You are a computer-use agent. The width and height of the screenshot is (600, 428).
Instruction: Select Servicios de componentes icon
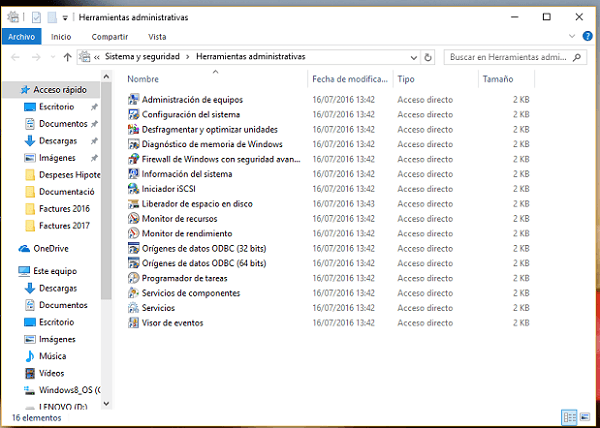click(133, 293)
